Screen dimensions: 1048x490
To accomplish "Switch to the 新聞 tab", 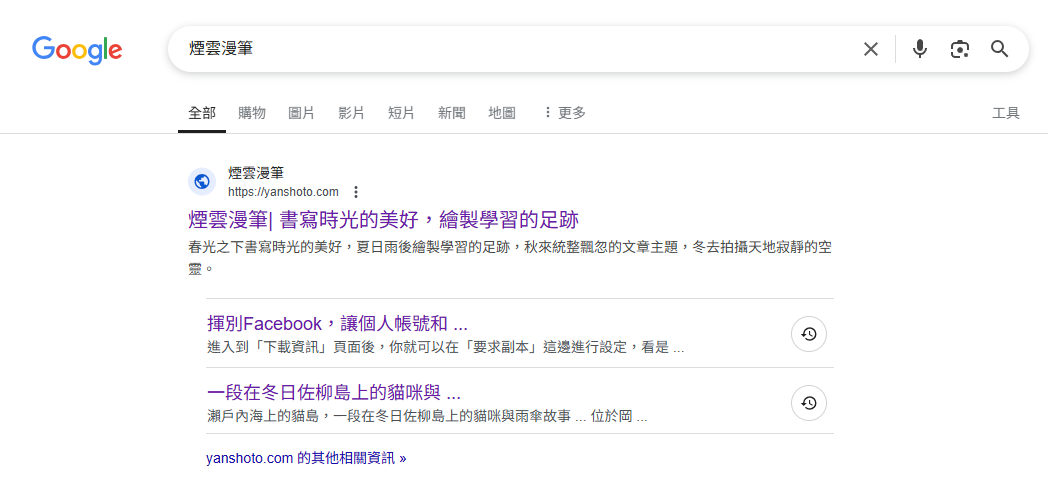I will click(x=452, y=113).
